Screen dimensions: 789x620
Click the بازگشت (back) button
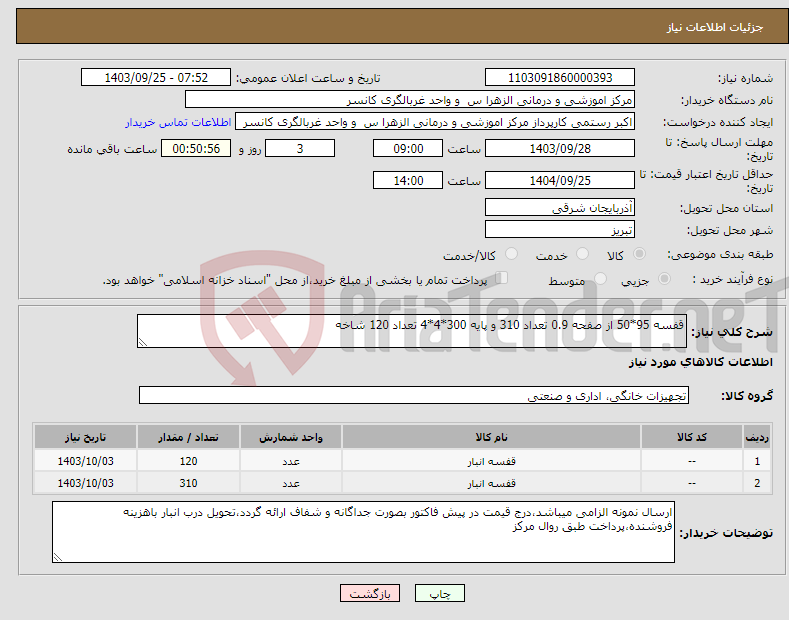point(370,594)
